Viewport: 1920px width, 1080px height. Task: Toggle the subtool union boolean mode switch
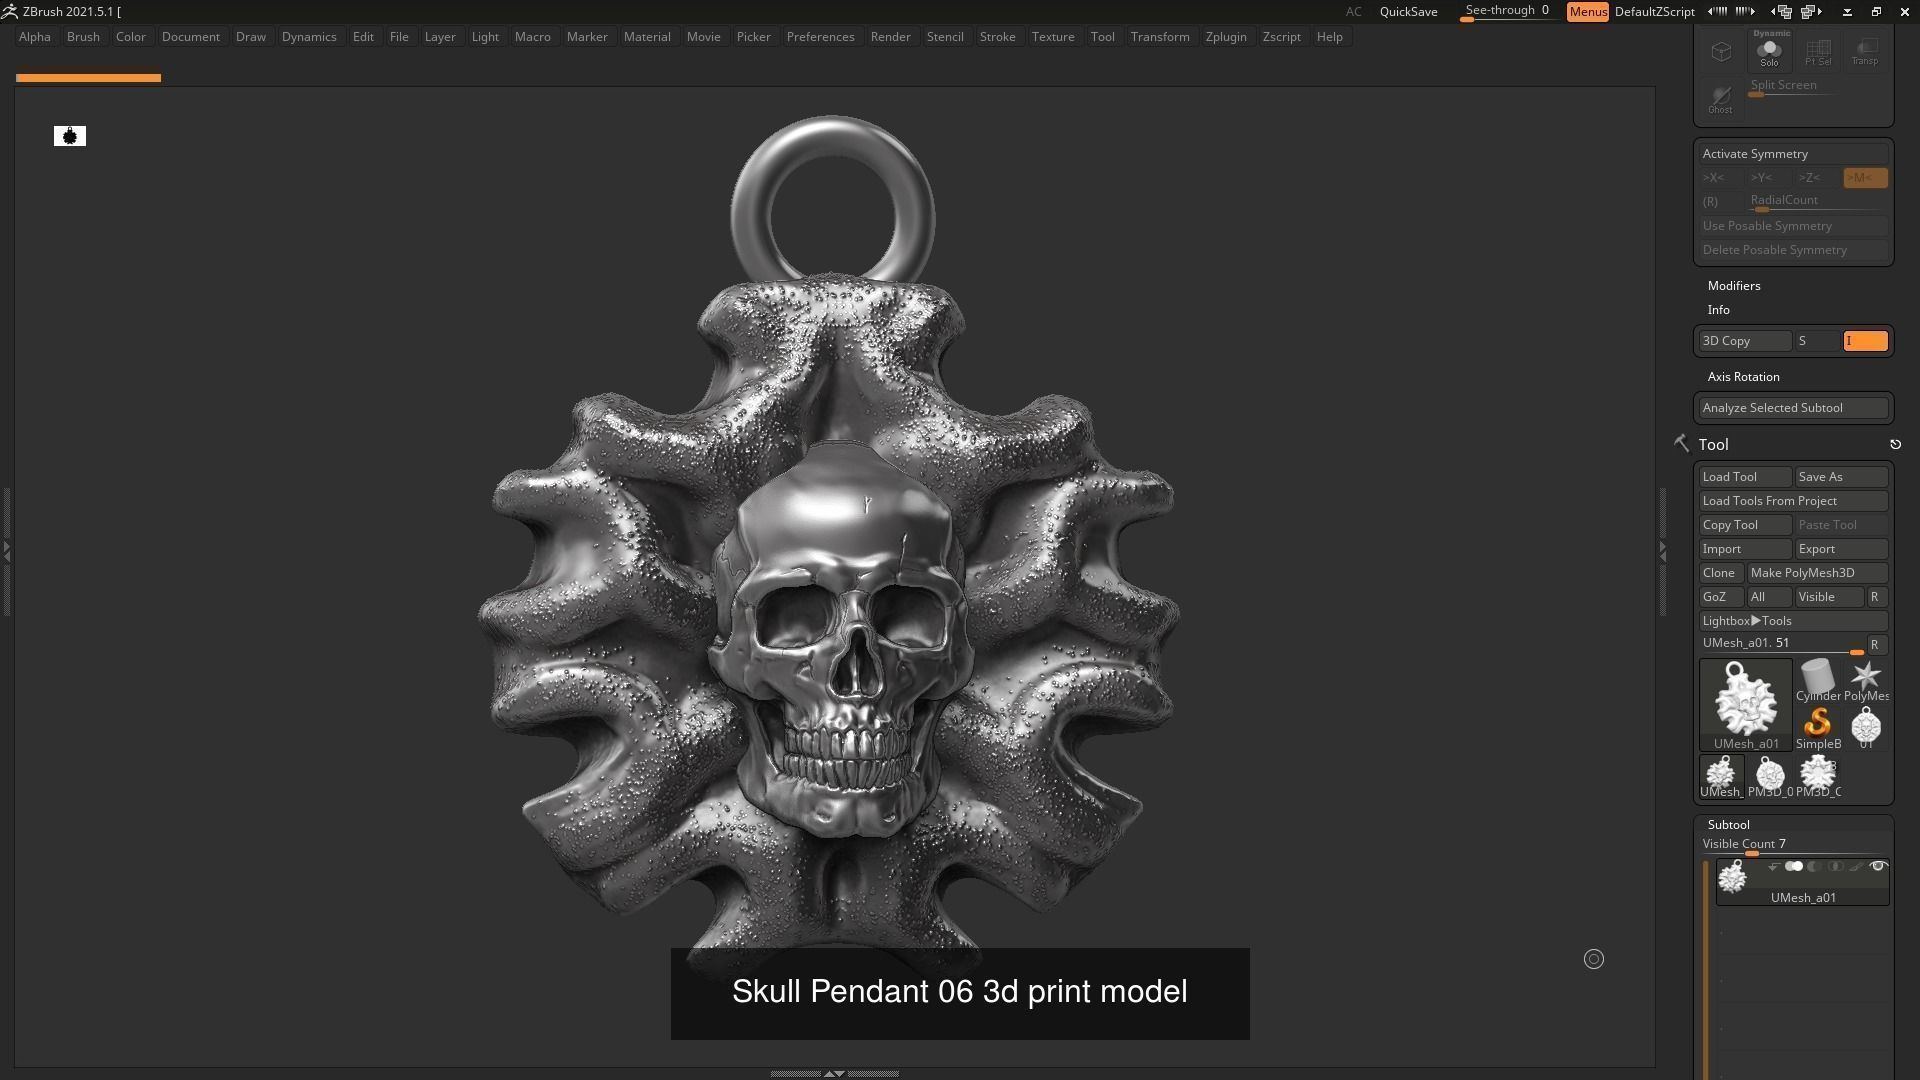(1794, 867)
